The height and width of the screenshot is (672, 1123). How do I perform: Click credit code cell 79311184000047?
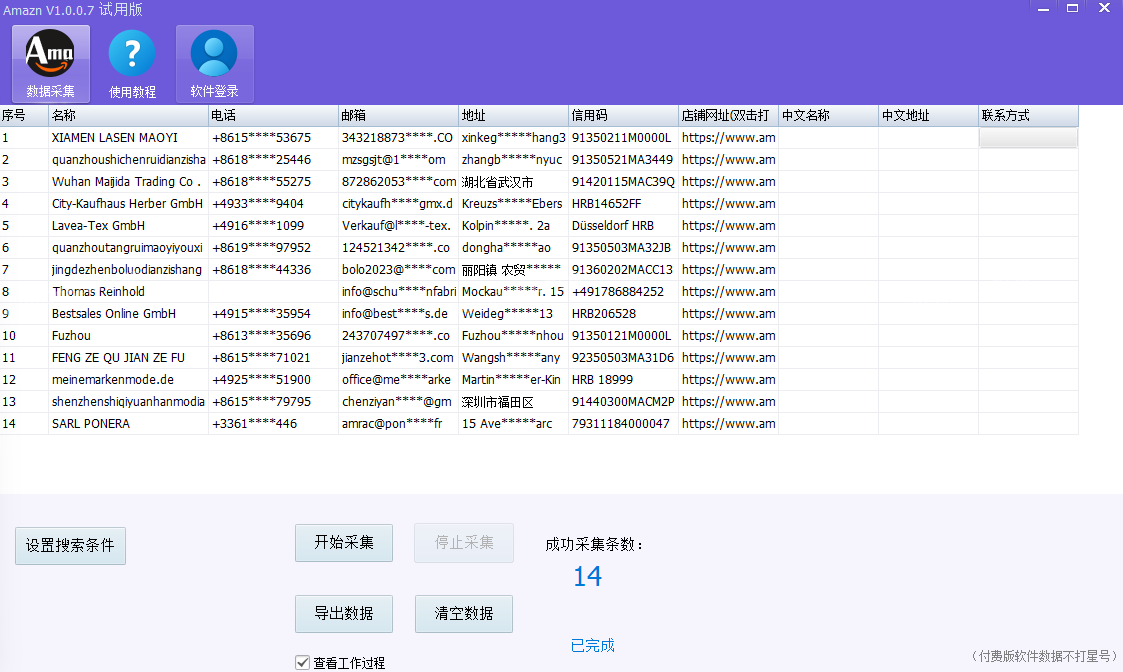623,424
